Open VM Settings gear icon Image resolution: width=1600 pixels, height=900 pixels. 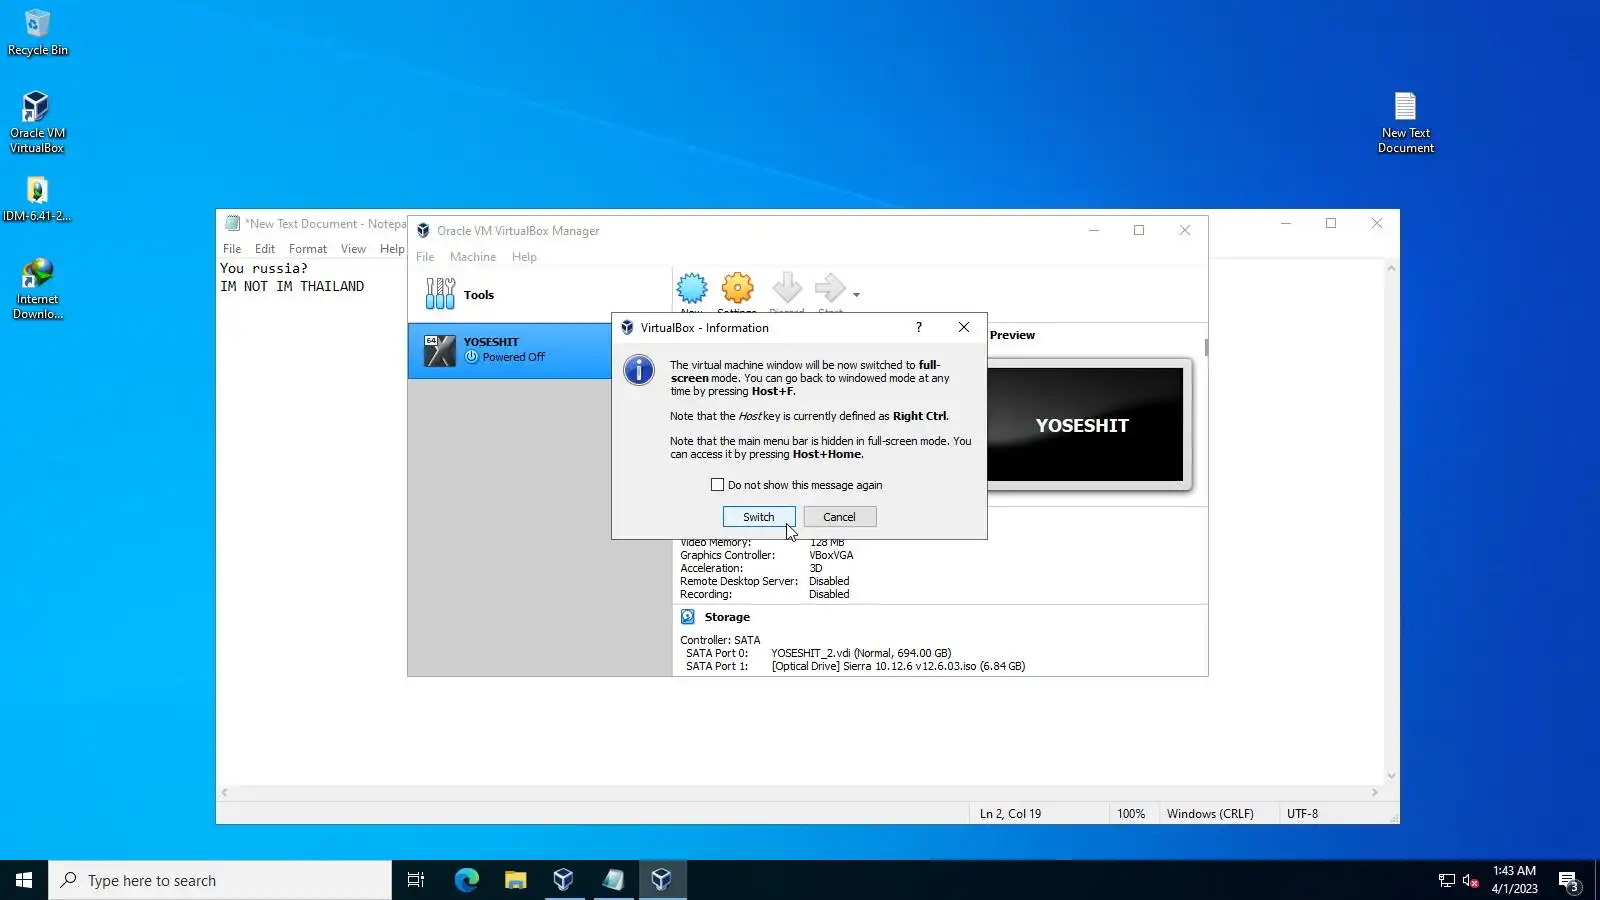738,289
